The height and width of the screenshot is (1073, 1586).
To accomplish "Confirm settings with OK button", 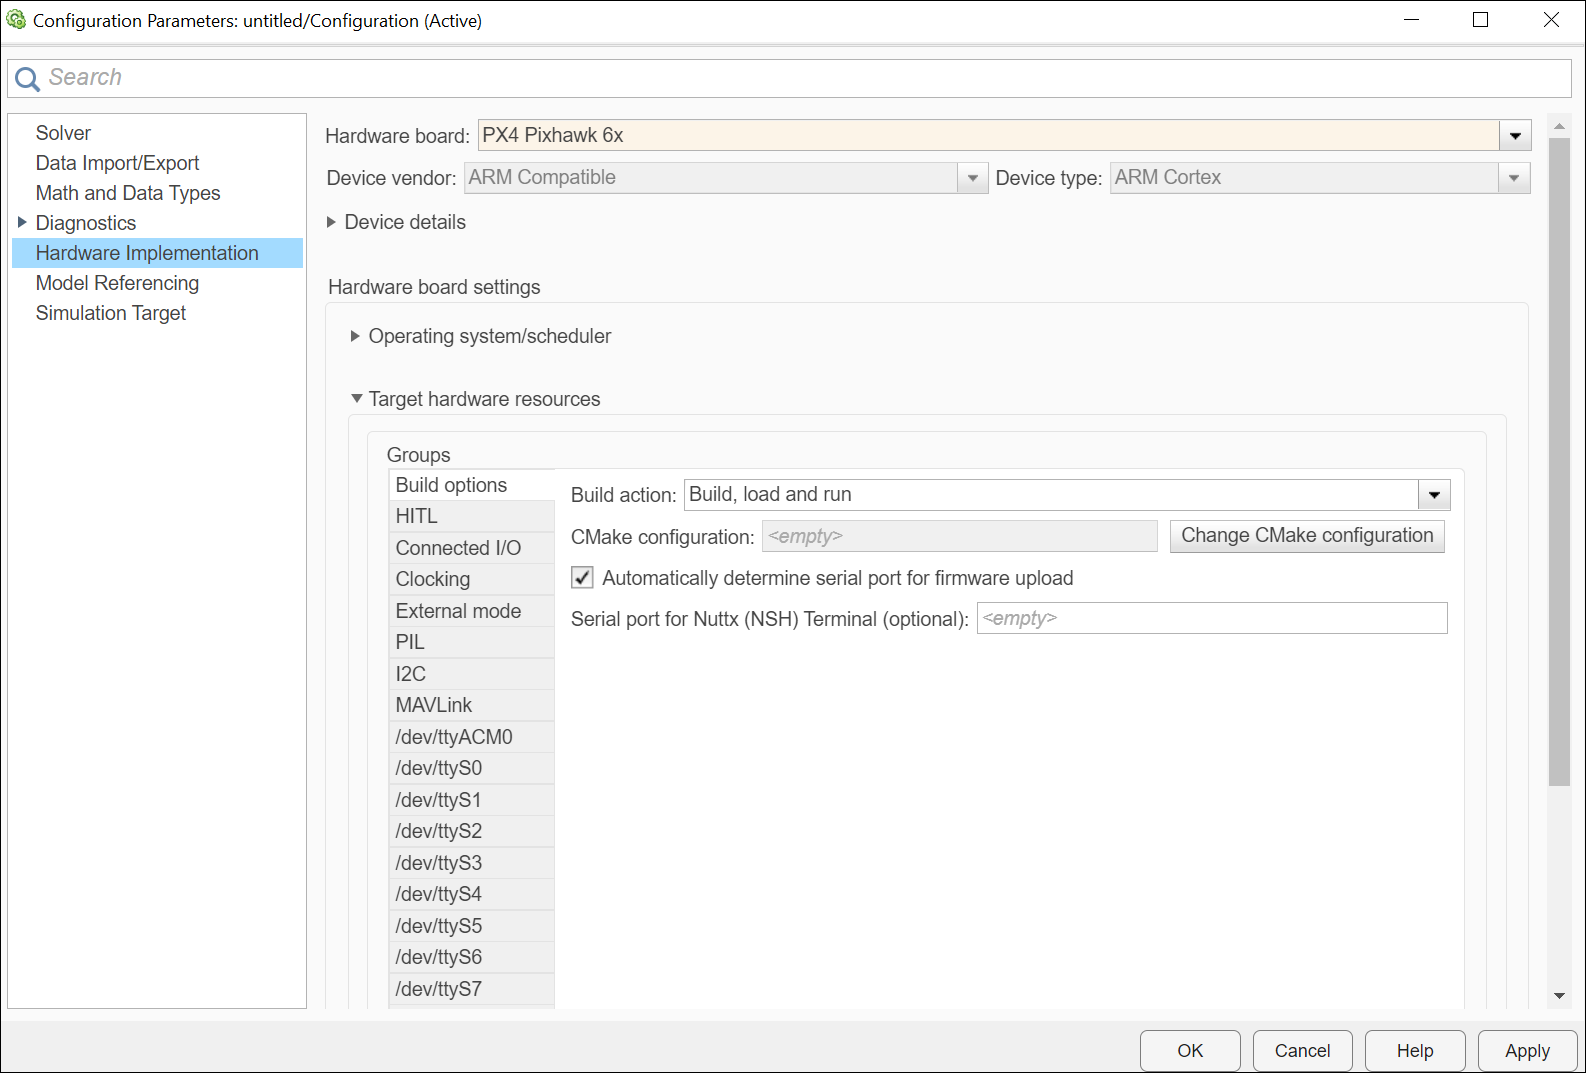I will (x=1190, y=1051).
